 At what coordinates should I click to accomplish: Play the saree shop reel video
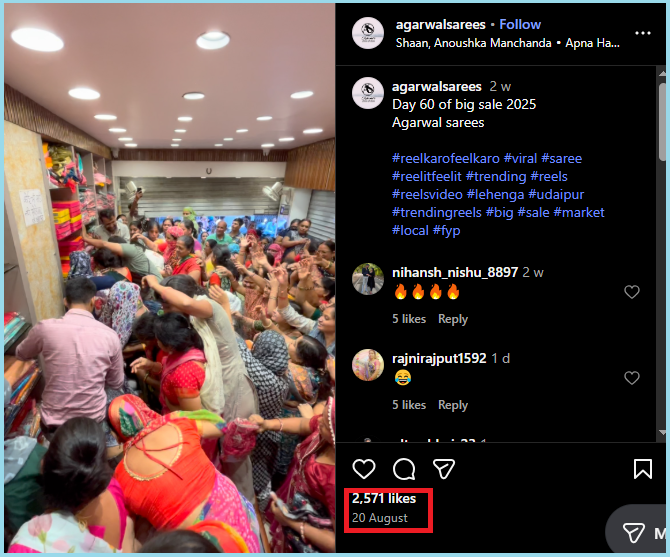(x=170, y=278)
